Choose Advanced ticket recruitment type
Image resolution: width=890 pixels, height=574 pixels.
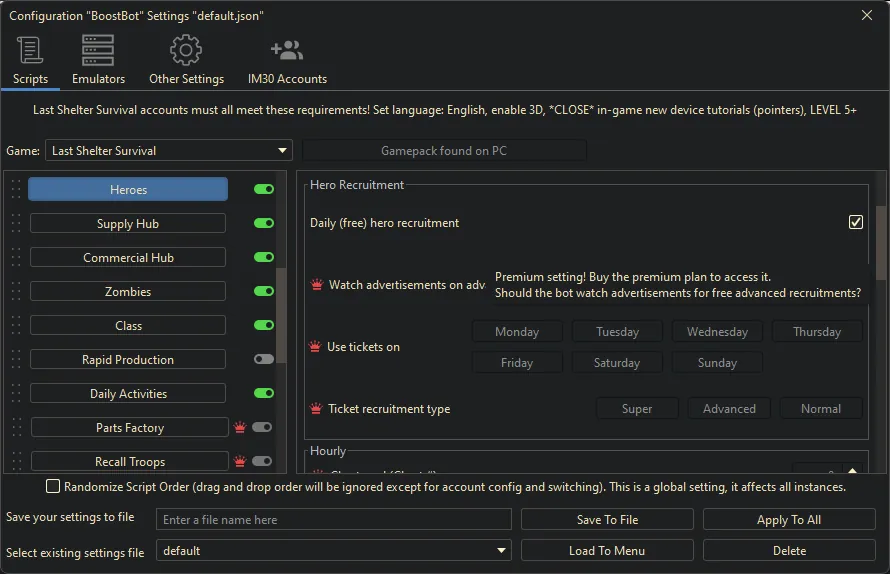point(729,408)
